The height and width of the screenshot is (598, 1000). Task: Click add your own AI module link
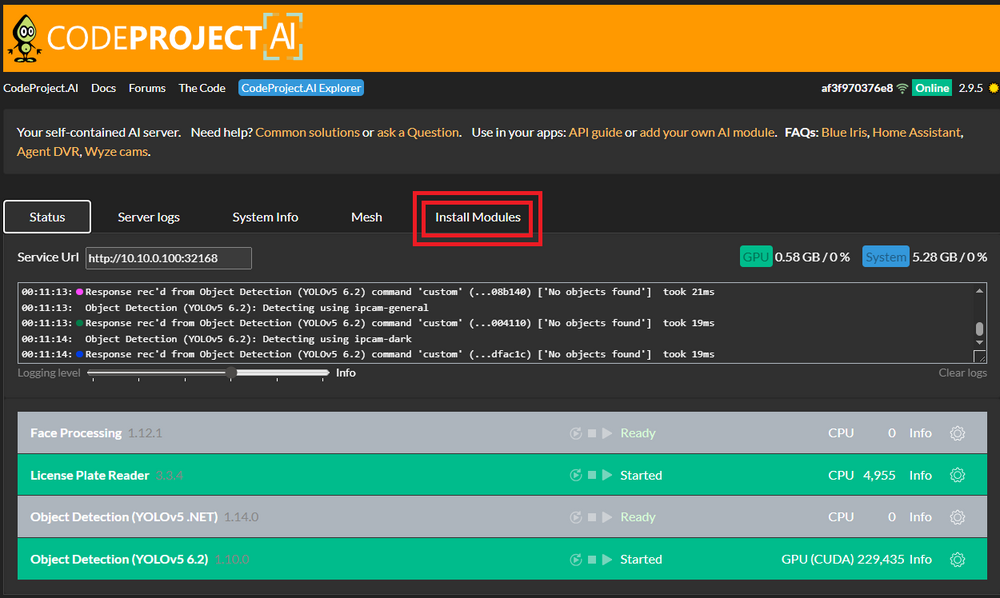click(x=707, y=133)
